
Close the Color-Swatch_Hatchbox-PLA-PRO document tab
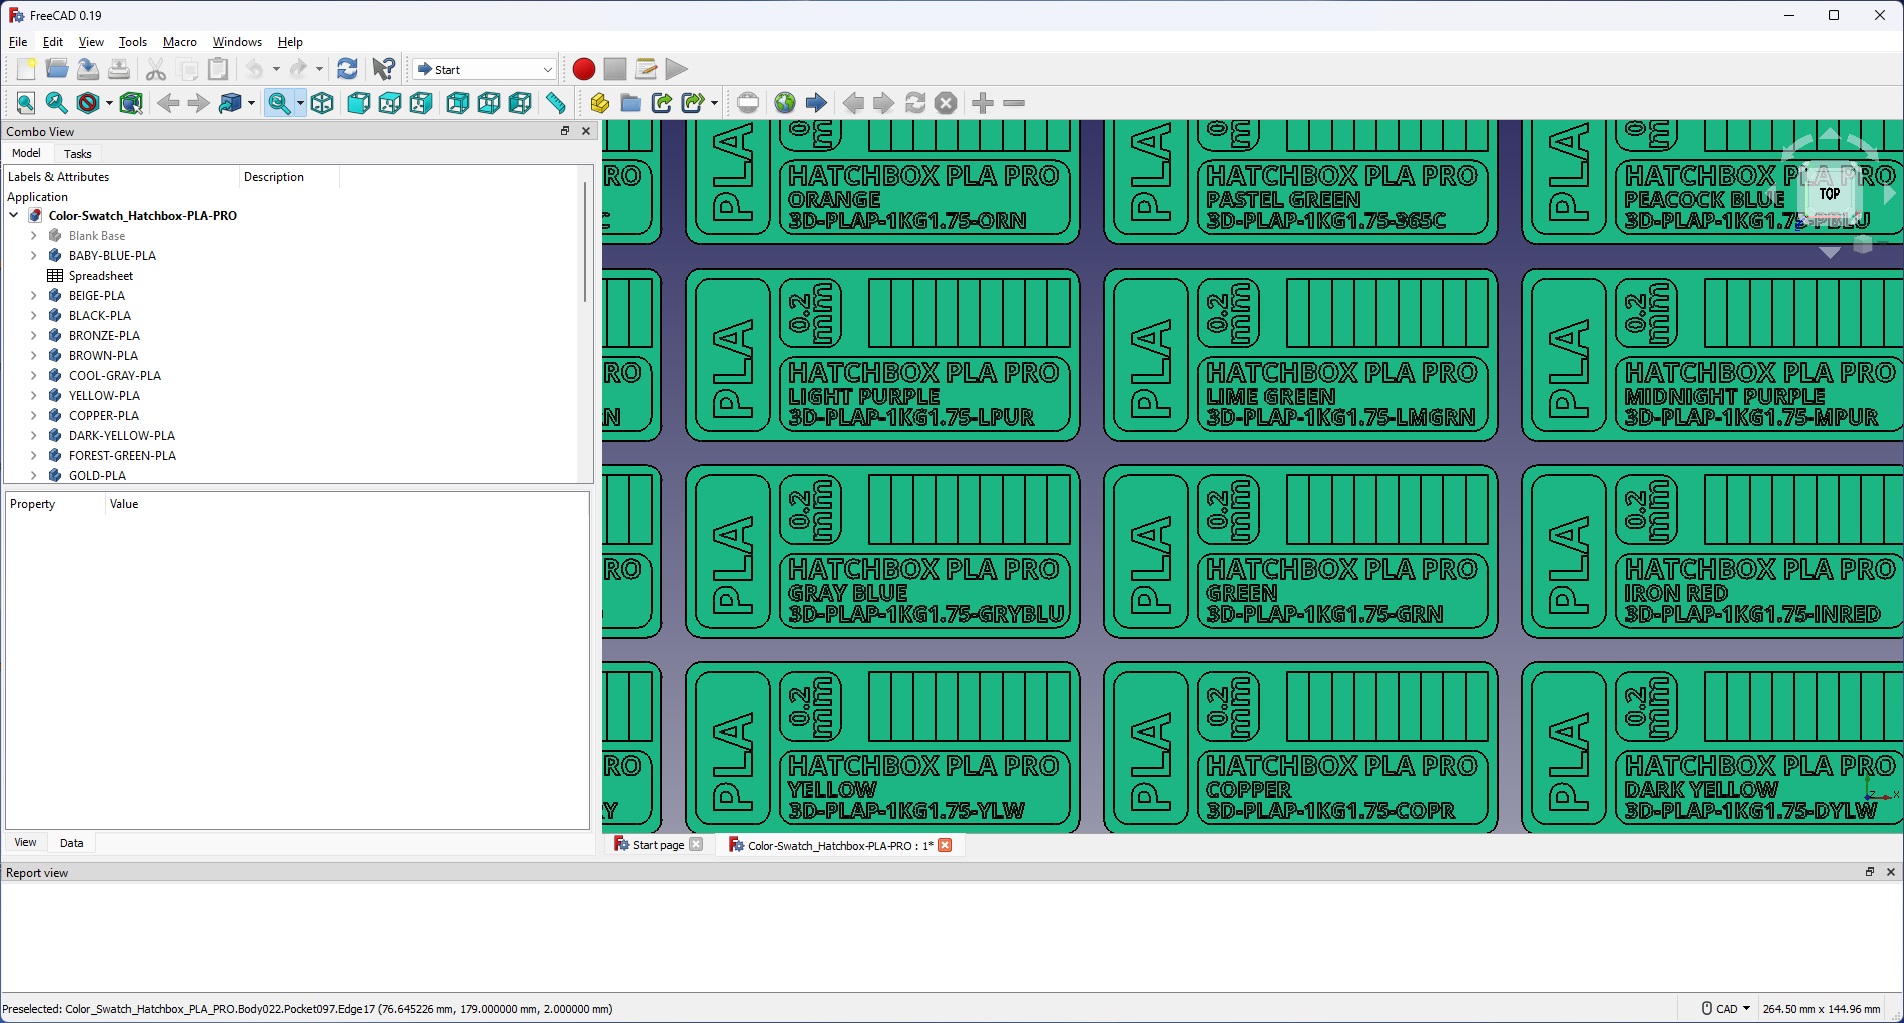(x=945, y=845)
